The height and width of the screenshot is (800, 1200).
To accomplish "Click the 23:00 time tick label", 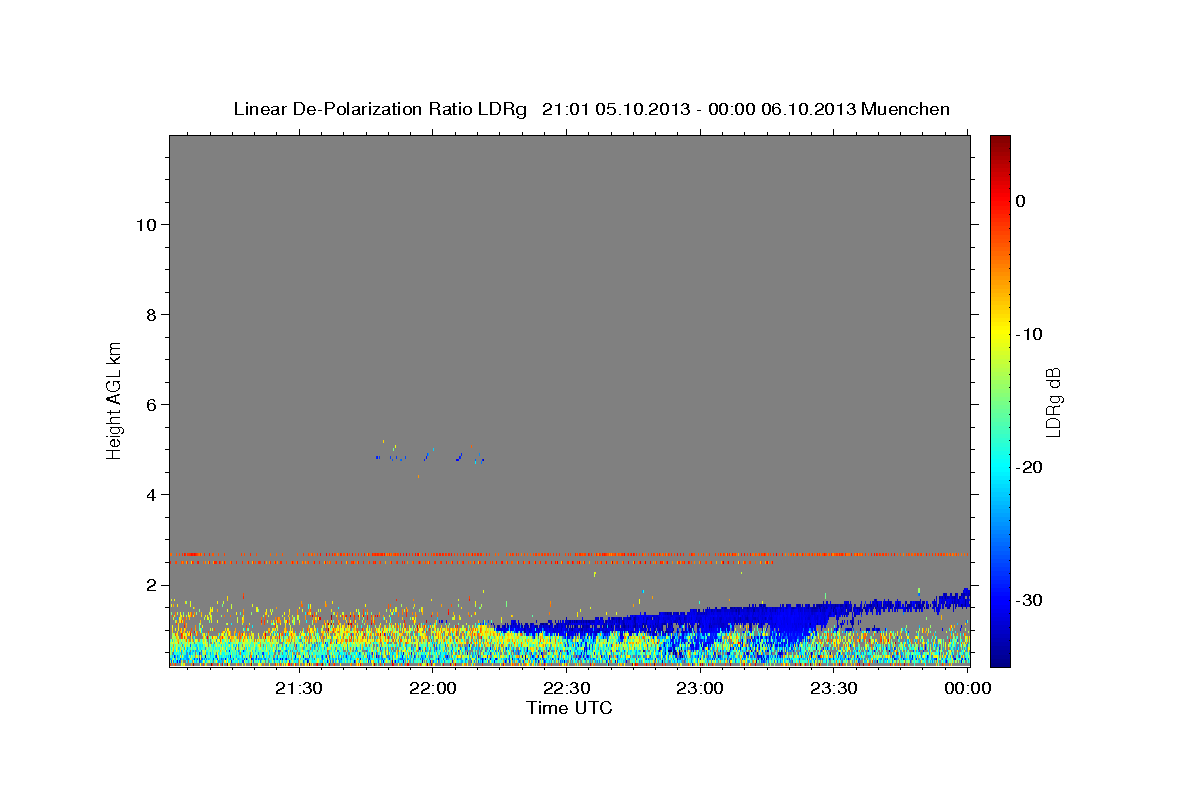I will (x=699, y=688).
